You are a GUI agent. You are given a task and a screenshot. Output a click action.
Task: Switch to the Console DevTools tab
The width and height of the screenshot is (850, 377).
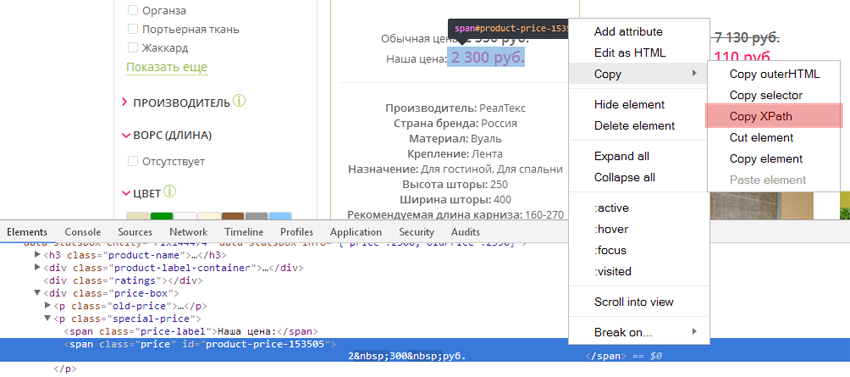pos(83,232)
